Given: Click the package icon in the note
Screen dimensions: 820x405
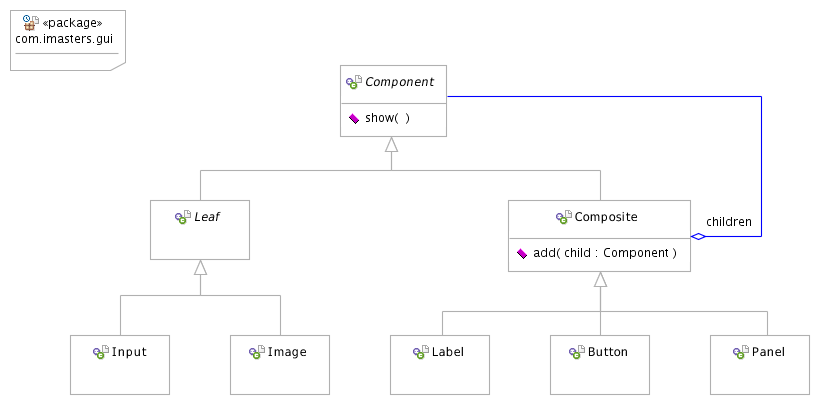Looking at the screenshot, I should pos(30,22).
